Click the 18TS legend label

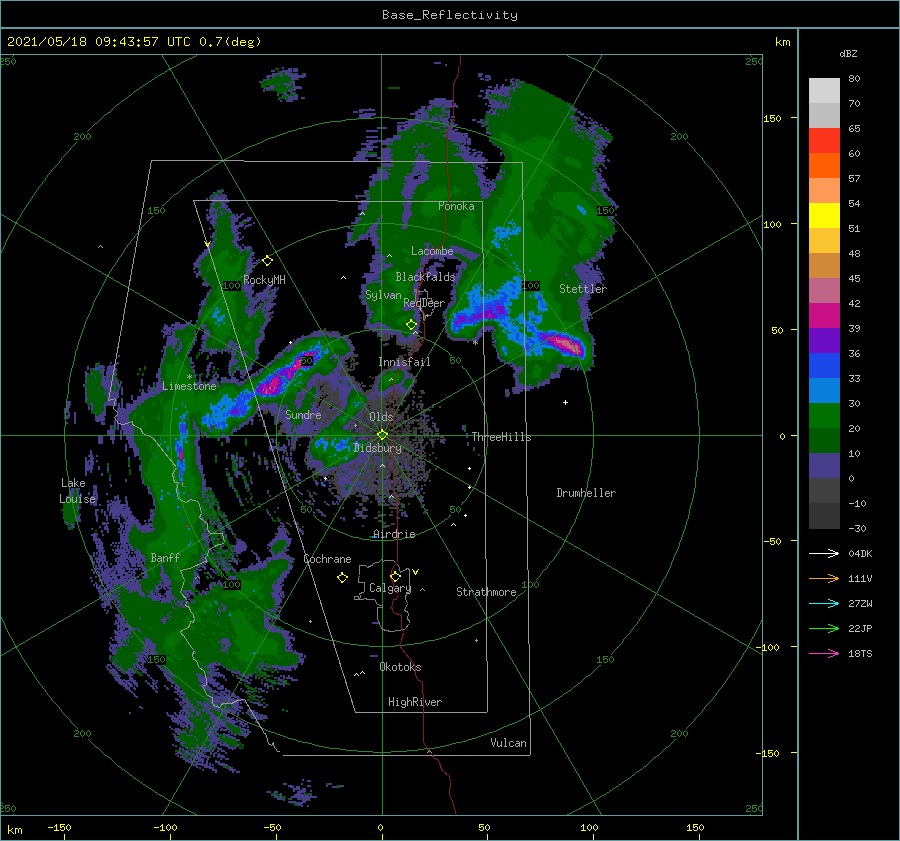(860, 653)
